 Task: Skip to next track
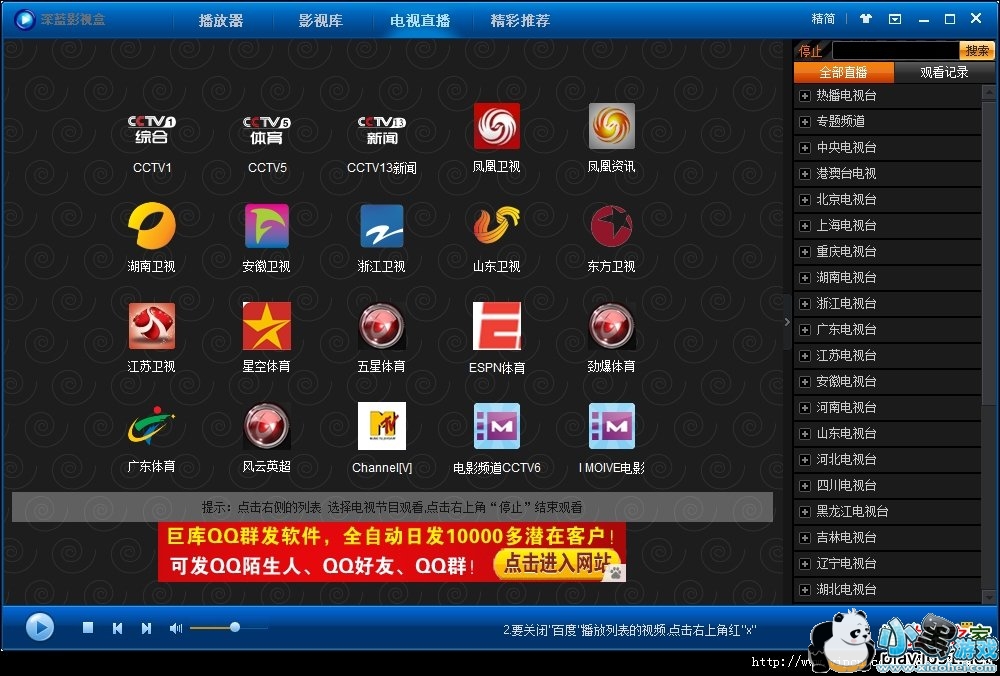[147, 628]
